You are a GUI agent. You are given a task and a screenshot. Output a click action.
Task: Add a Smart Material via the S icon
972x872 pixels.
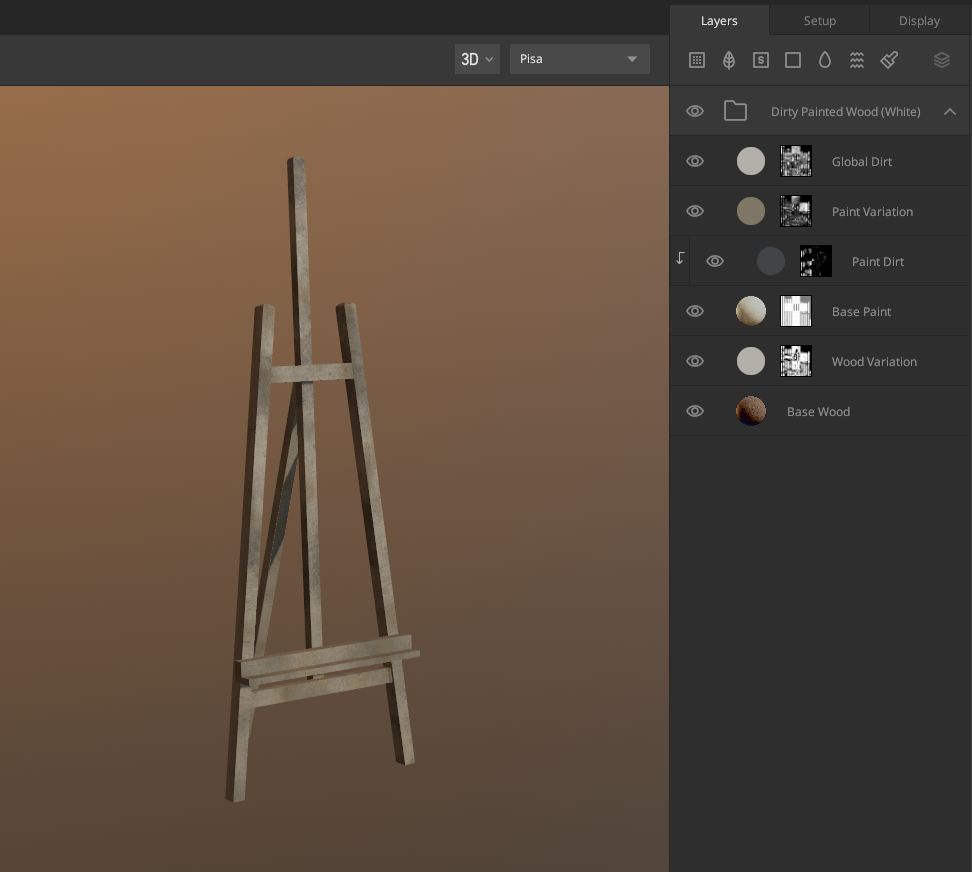click(x=760, y=59)
